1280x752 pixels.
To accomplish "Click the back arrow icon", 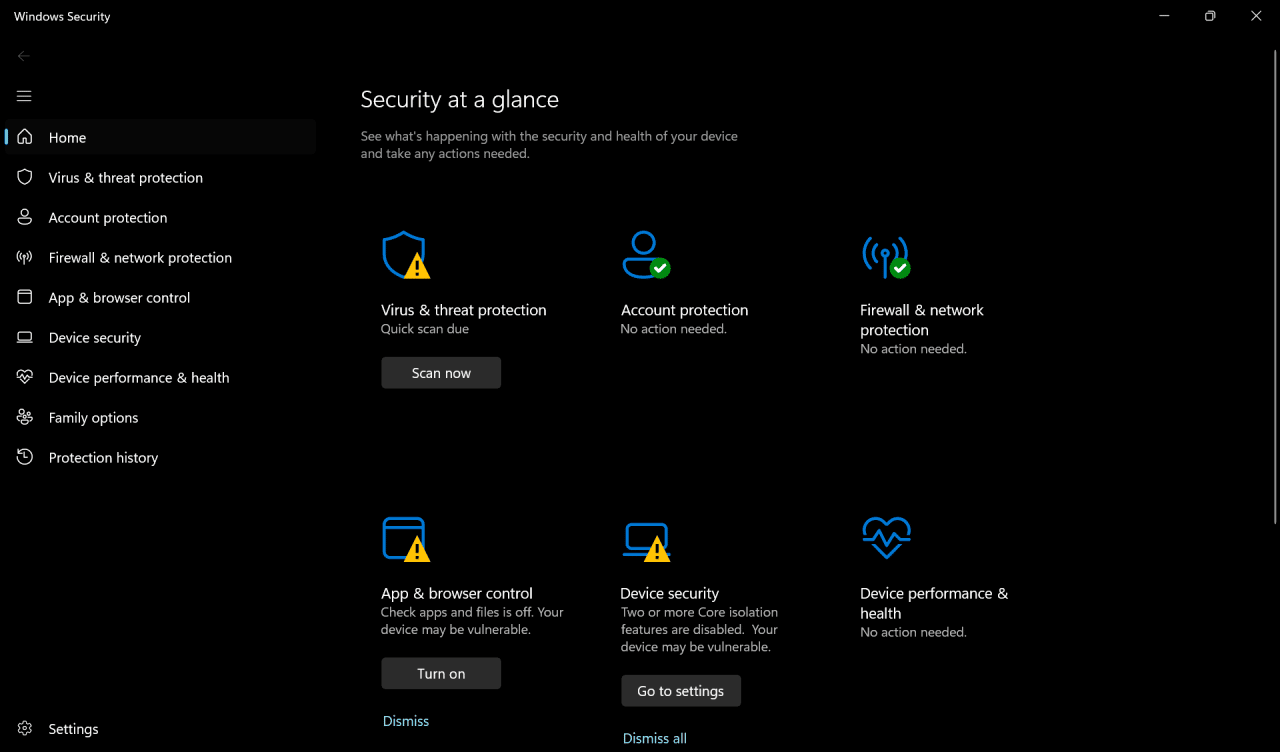I will [24, 56].
